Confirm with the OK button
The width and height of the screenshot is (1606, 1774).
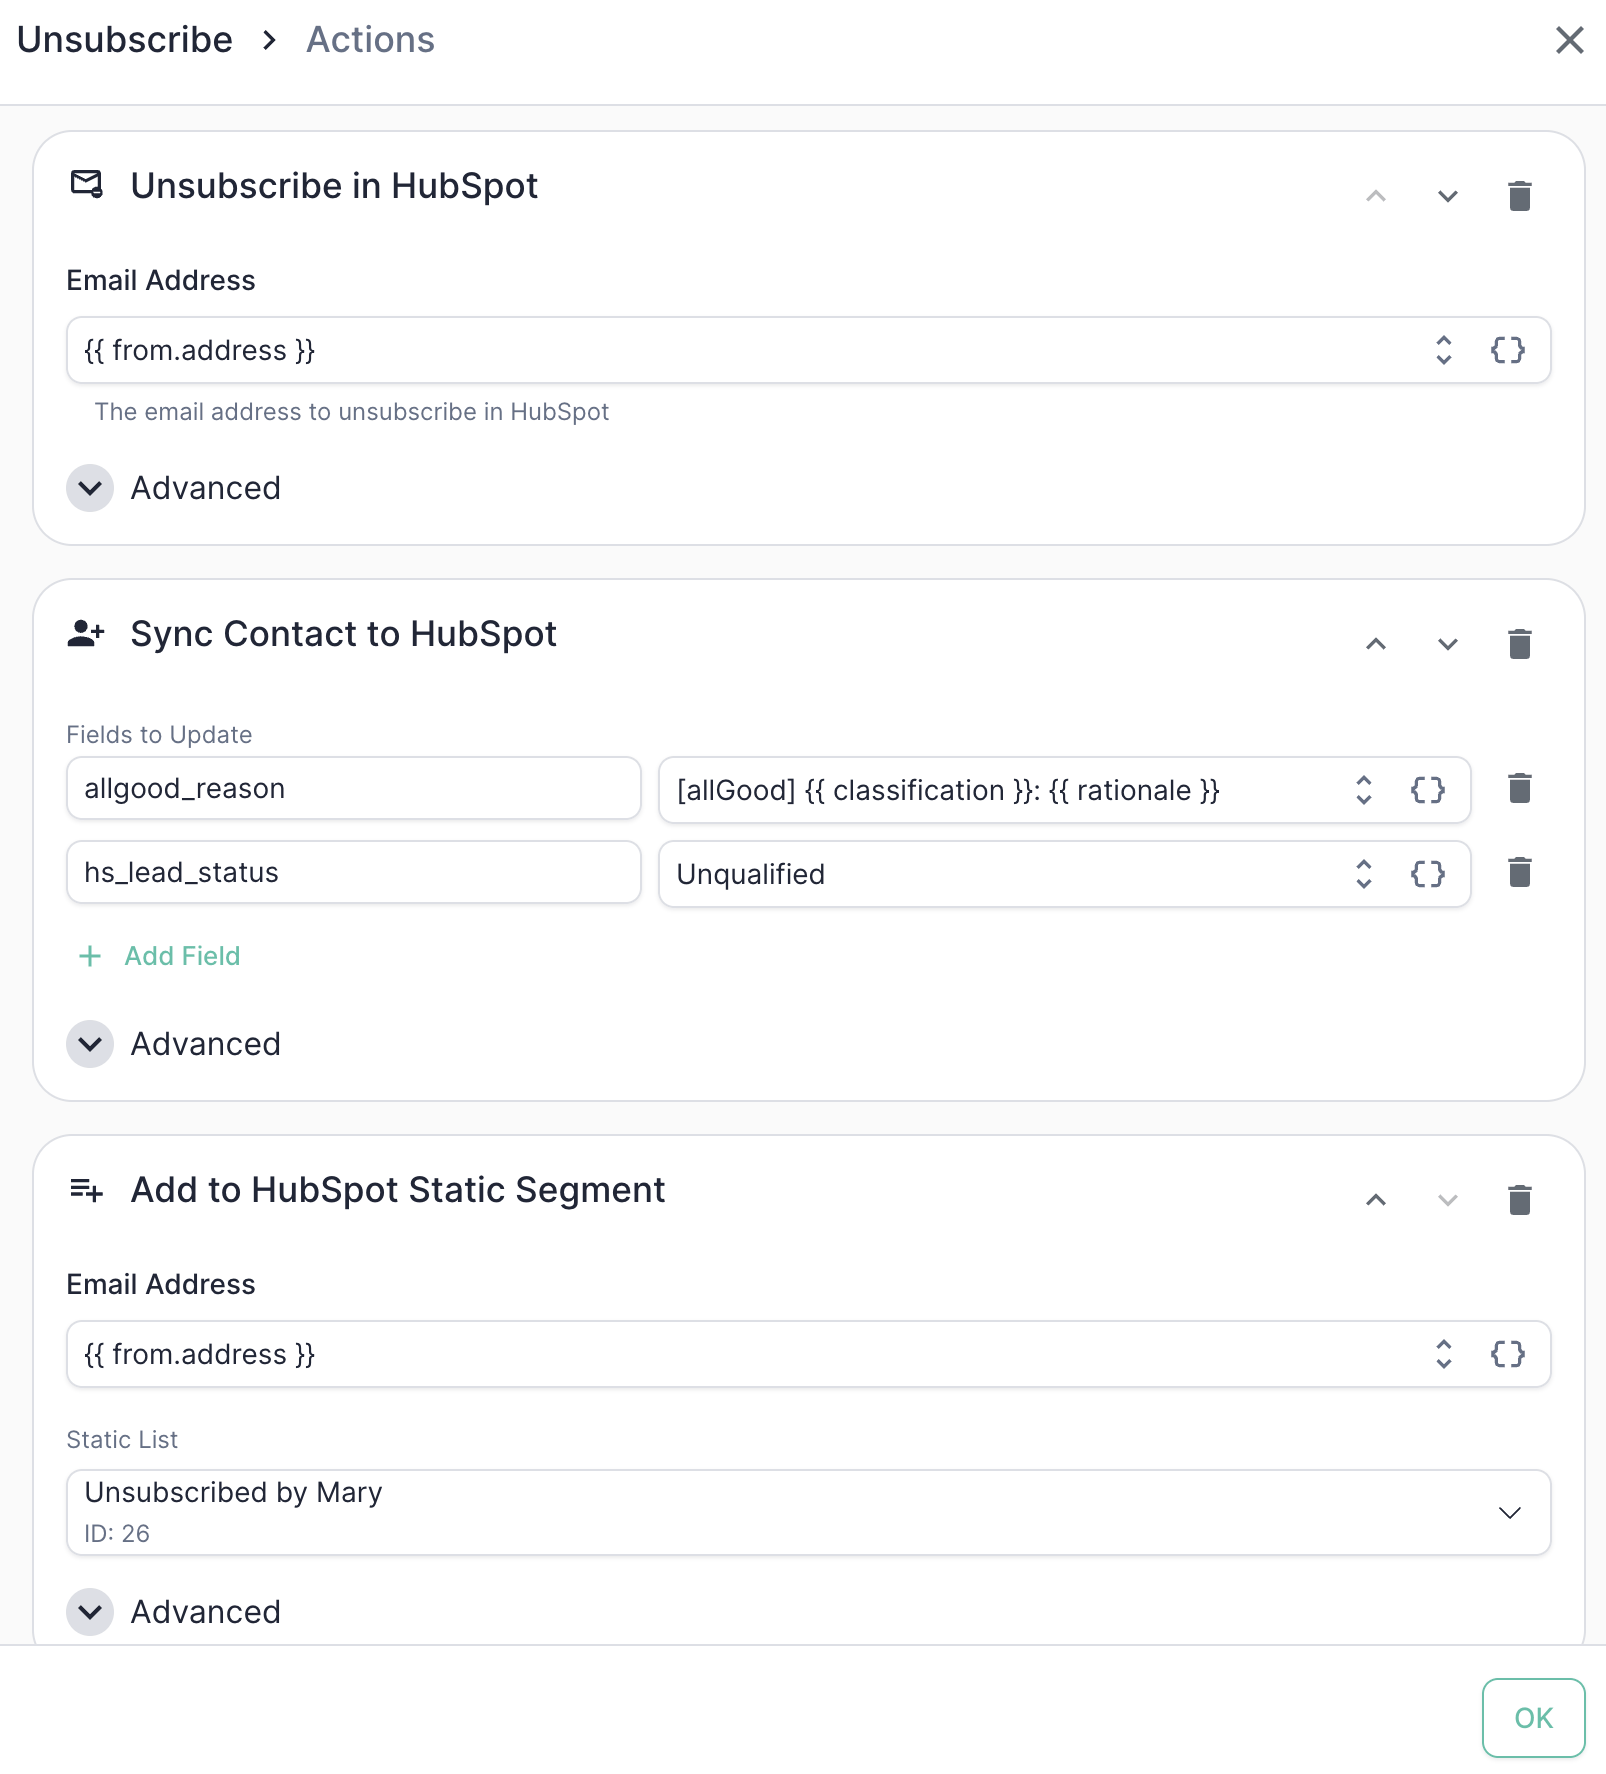[x=1533, y=1718]
